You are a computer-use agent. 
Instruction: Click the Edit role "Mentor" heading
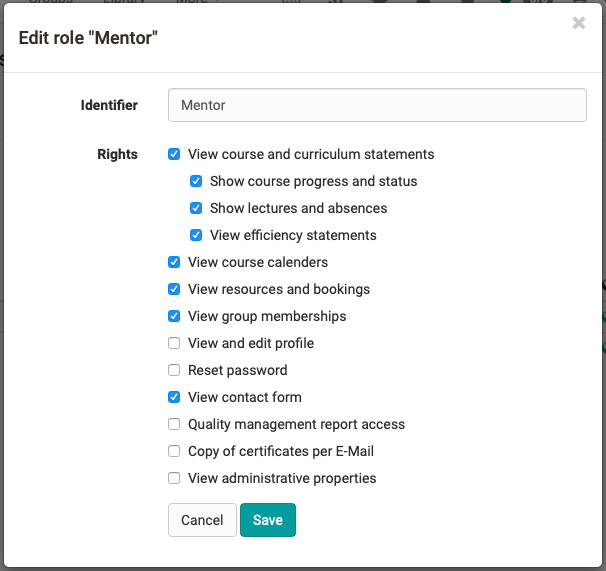click(89, 39)
